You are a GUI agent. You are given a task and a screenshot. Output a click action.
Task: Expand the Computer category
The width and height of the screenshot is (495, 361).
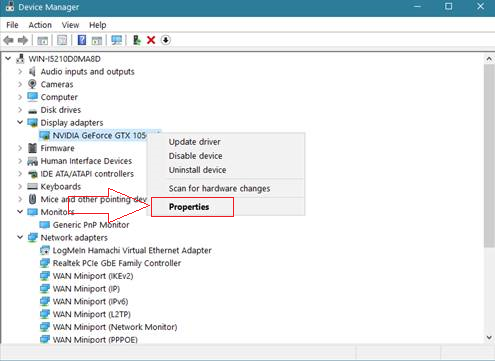coord(20,97)
